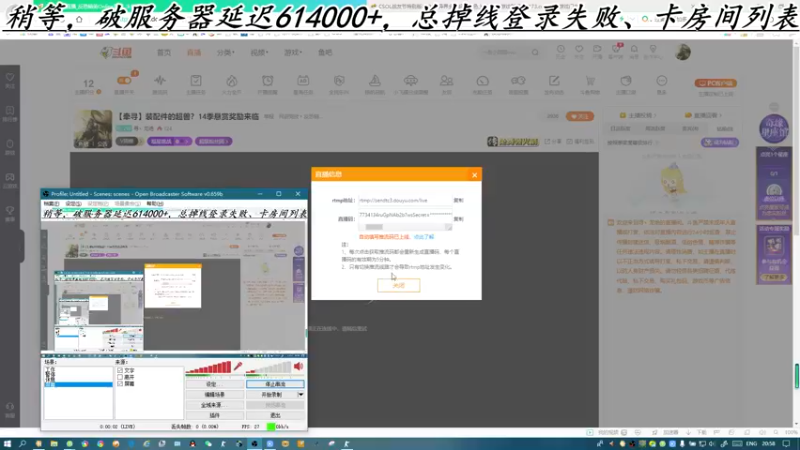Click the OBS 退出 exit button

click(275, 415)
